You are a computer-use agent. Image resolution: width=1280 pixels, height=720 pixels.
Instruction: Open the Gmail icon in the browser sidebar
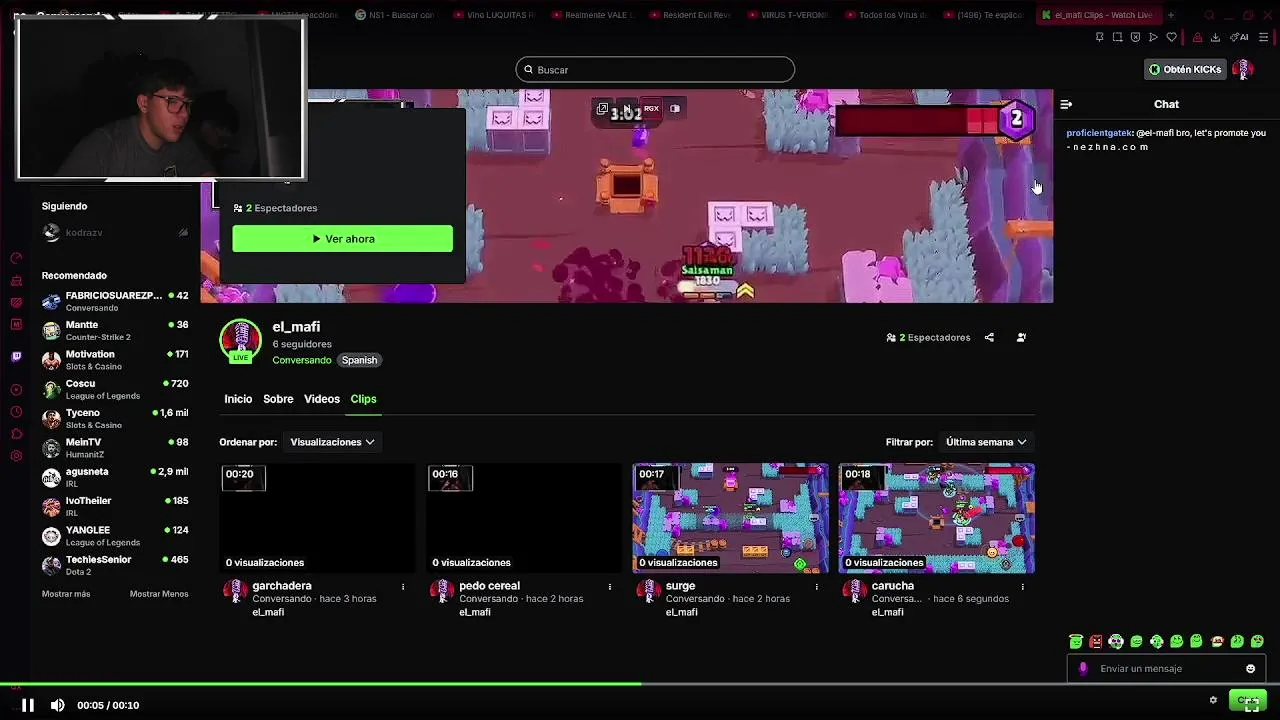point(16,324)
